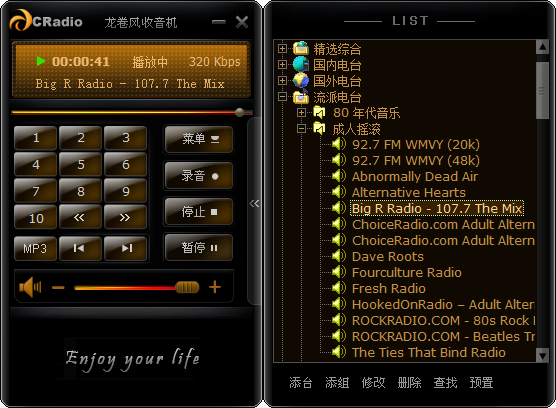Click speaker icon beside 92.7 FM WMVY (48k)
Viewport: 556px width, 408px height.
[339, 160]
